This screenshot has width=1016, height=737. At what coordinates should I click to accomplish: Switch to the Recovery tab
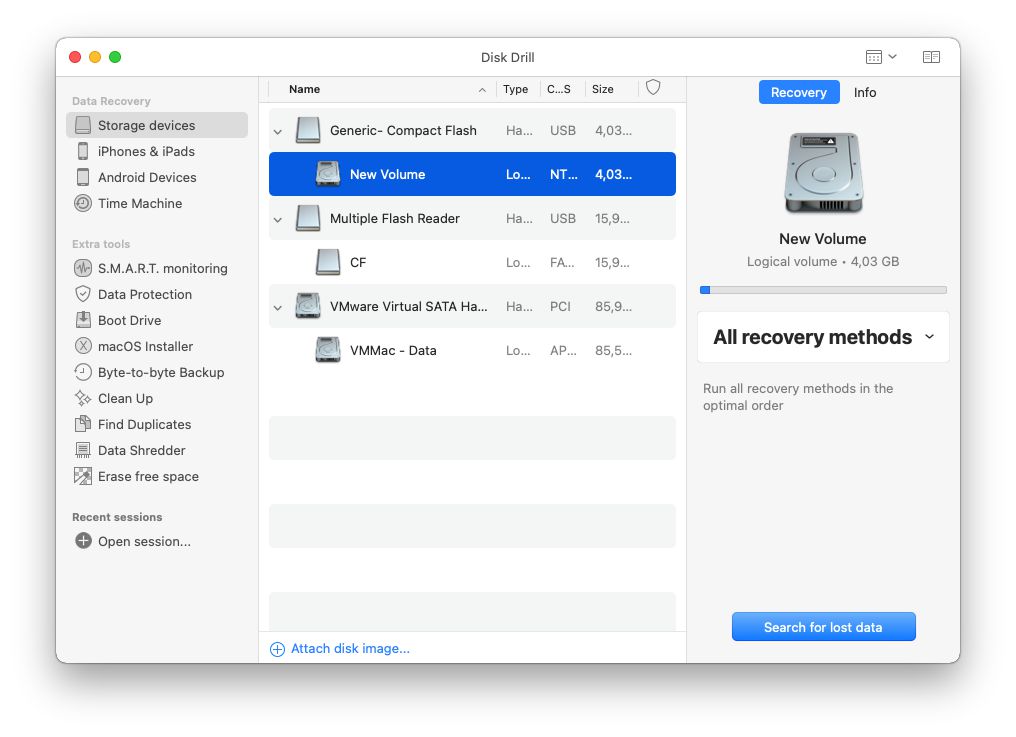coord(798,92)
